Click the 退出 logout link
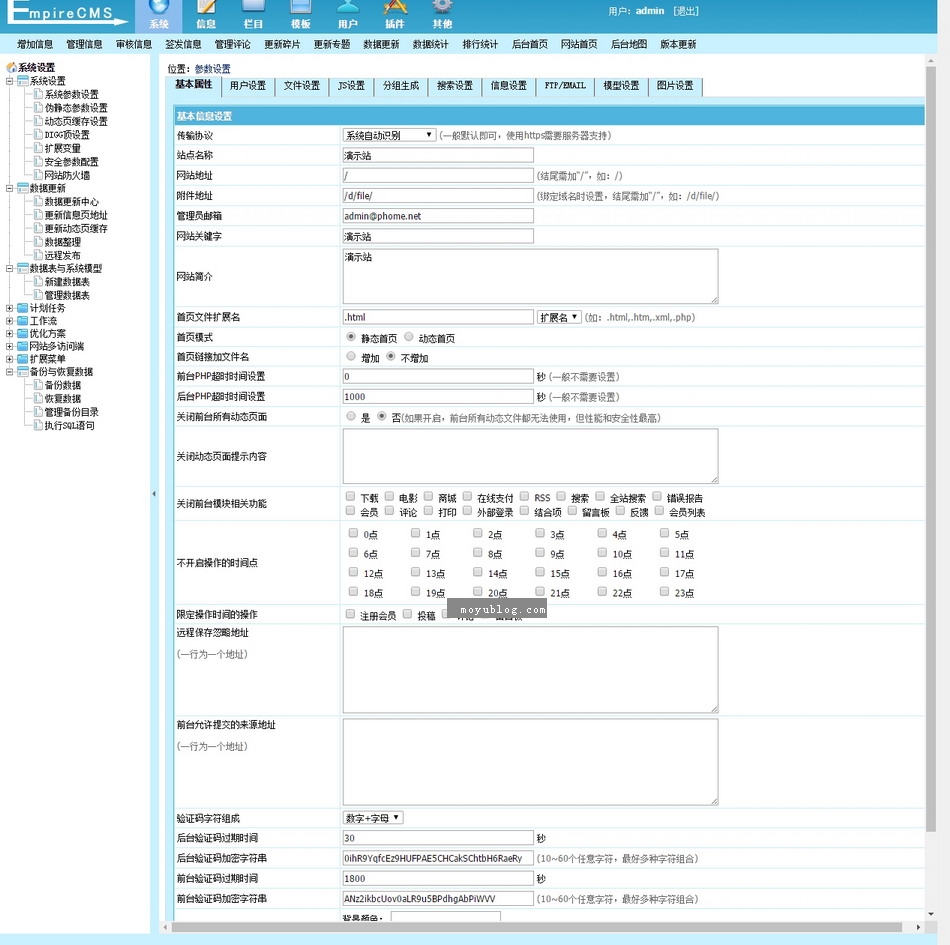This screenshot has height=945, width=950. (x=686, y=11)
